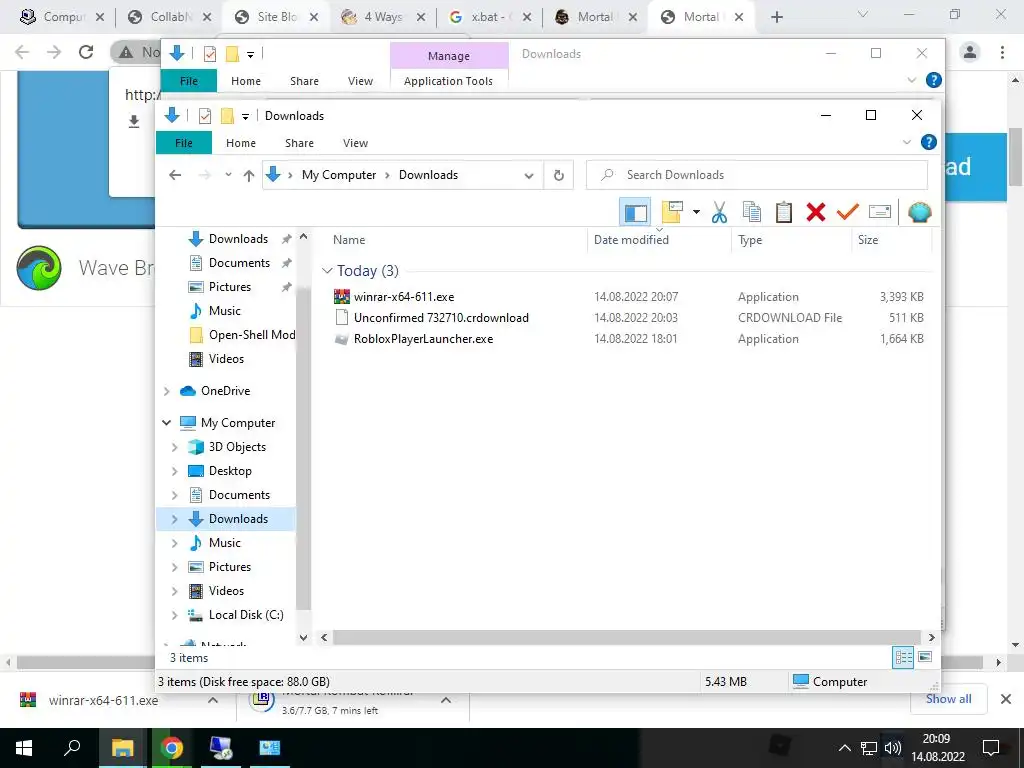Open pinned Pictures in quick access
The image size is (1024, 768).
pyautogui.click(x=229, y=287)
